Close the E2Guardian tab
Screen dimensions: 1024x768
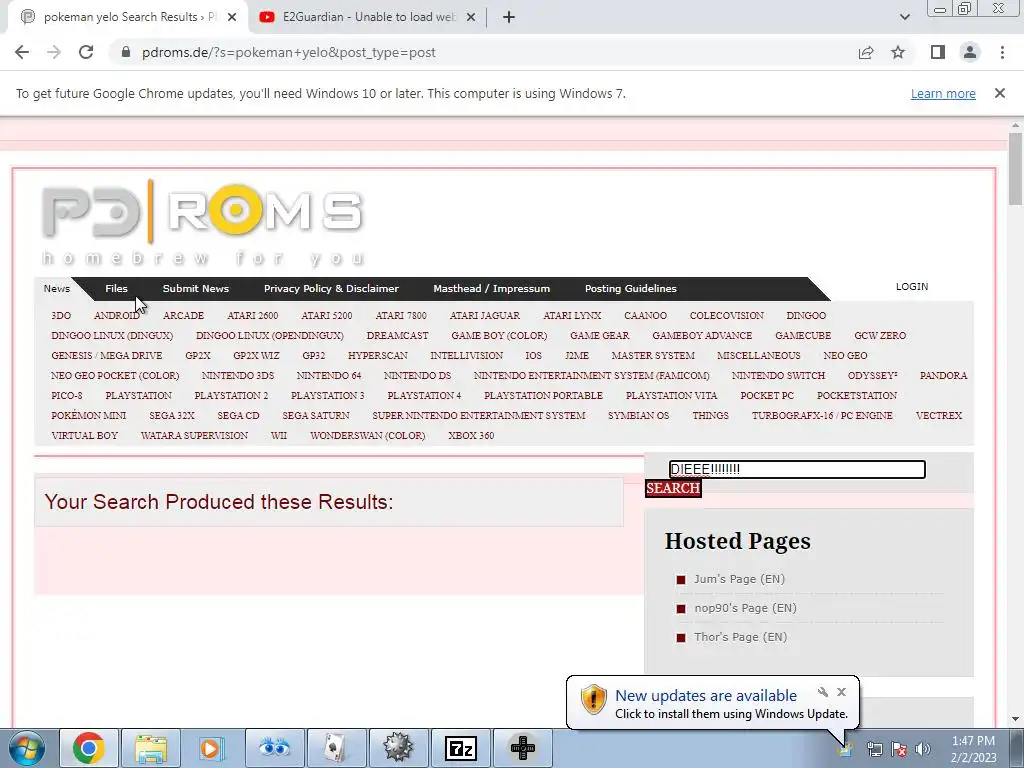click(471, 18)
